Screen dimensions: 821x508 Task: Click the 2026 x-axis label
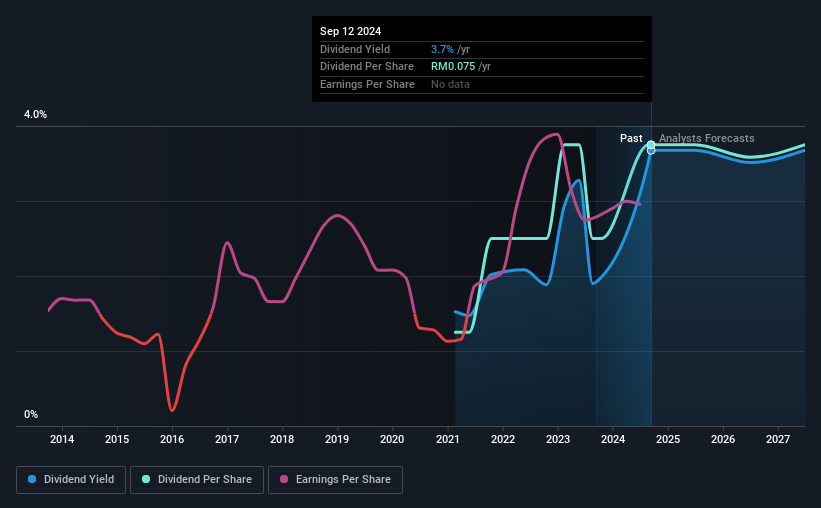point(723,439)
